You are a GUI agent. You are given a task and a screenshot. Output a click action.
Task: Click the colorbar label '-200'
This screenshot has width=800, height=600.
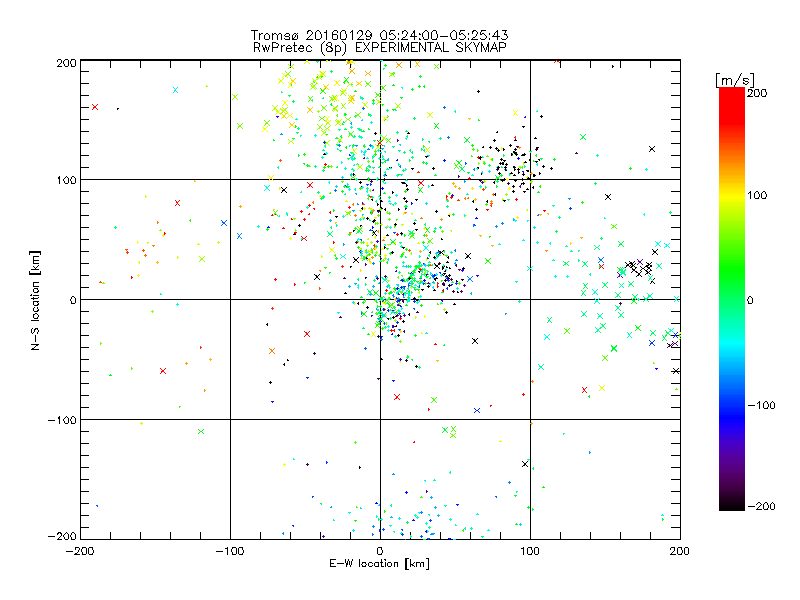pos(761,506)
